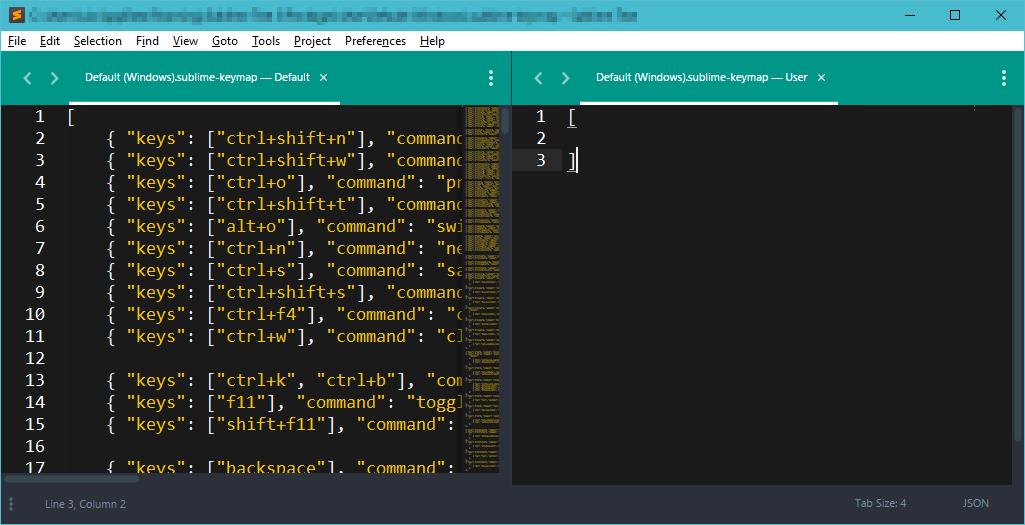1025x525 pixels.
Task: Click opening bracket on line 1 of User keymap
Action: coord(573,117)
